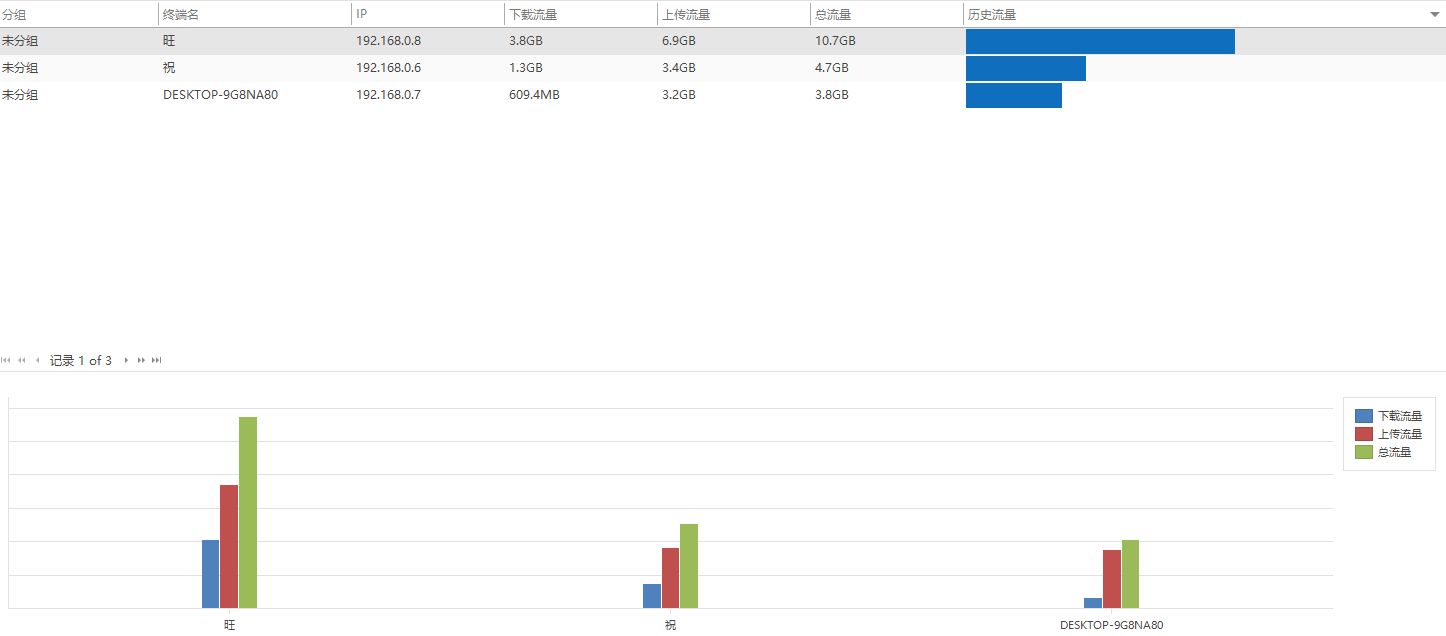Click the 历史流量 column header label
Screen dimensions: 1446x636
(x=992, y=15)
